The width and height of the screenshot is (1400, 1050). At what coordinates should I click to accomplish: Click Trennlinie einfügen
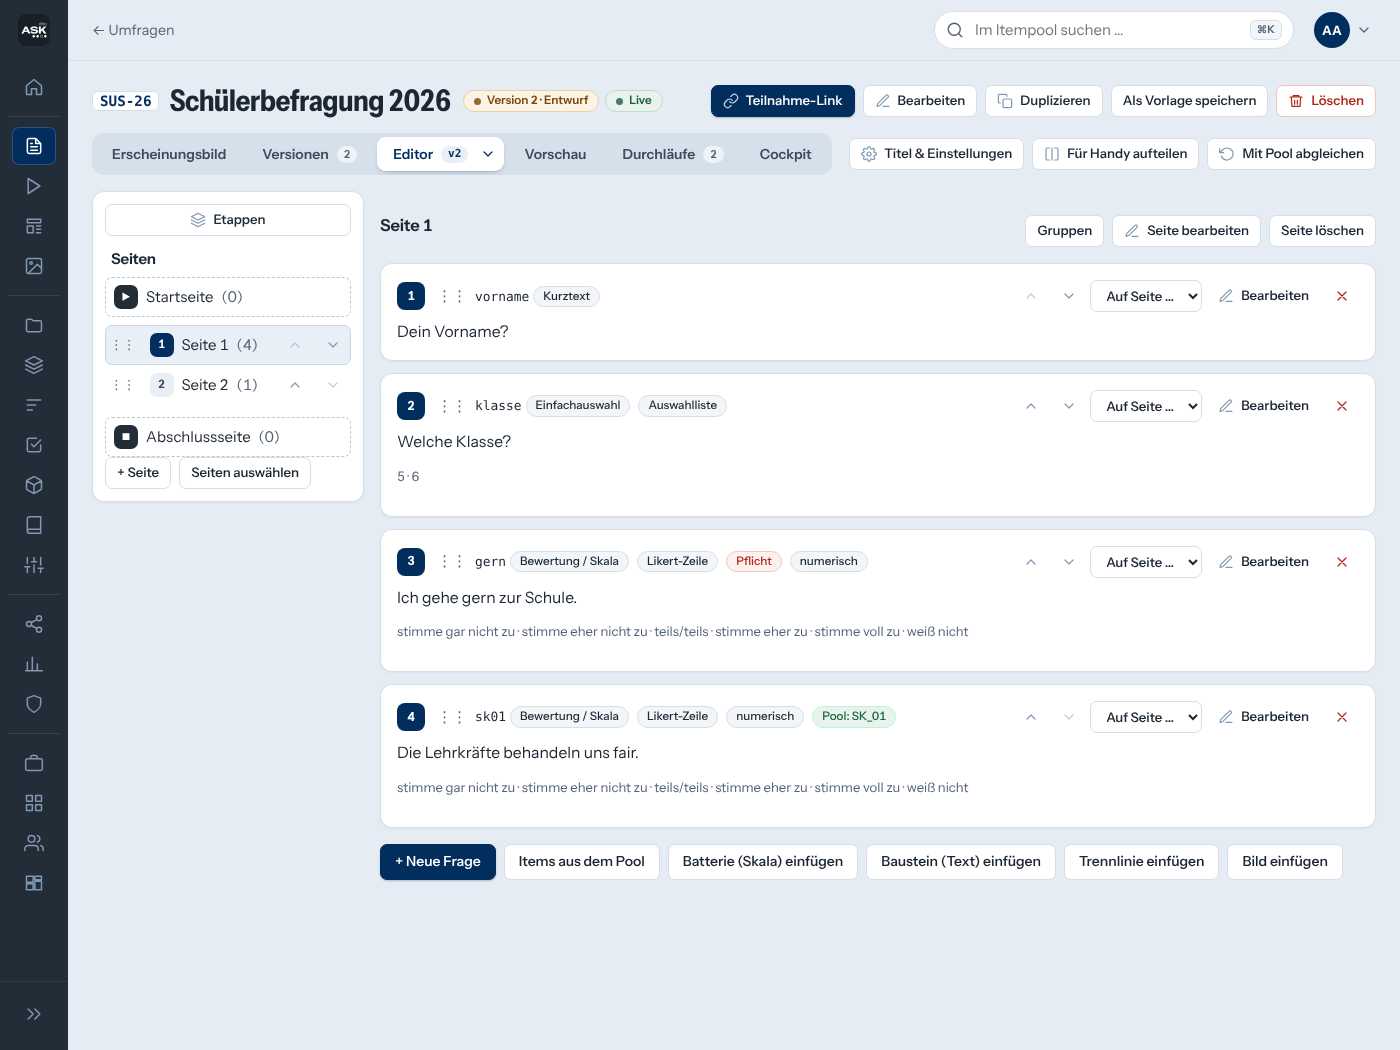tap(1142, 862)
